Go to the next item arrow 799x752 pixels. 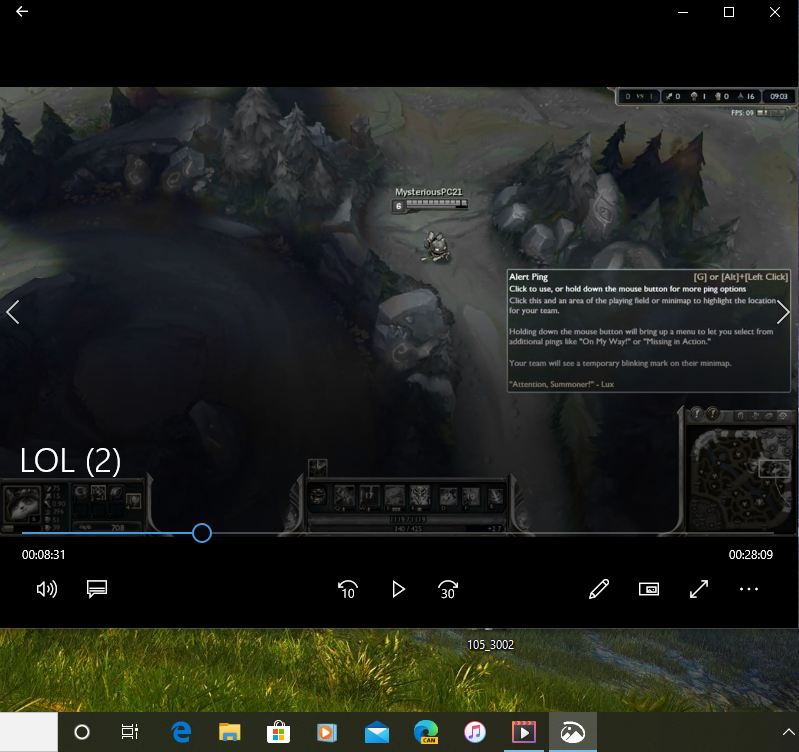pyautogui.click(x=783, y=312)
